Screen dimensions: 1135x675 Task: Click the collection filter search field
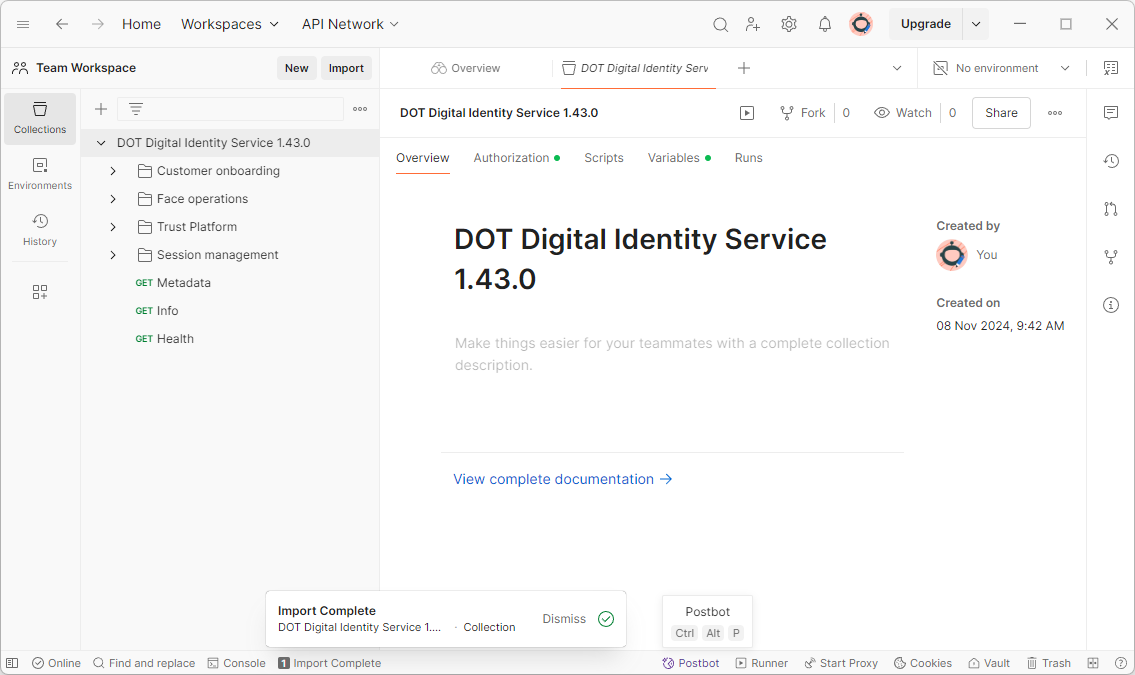(230, 109)
